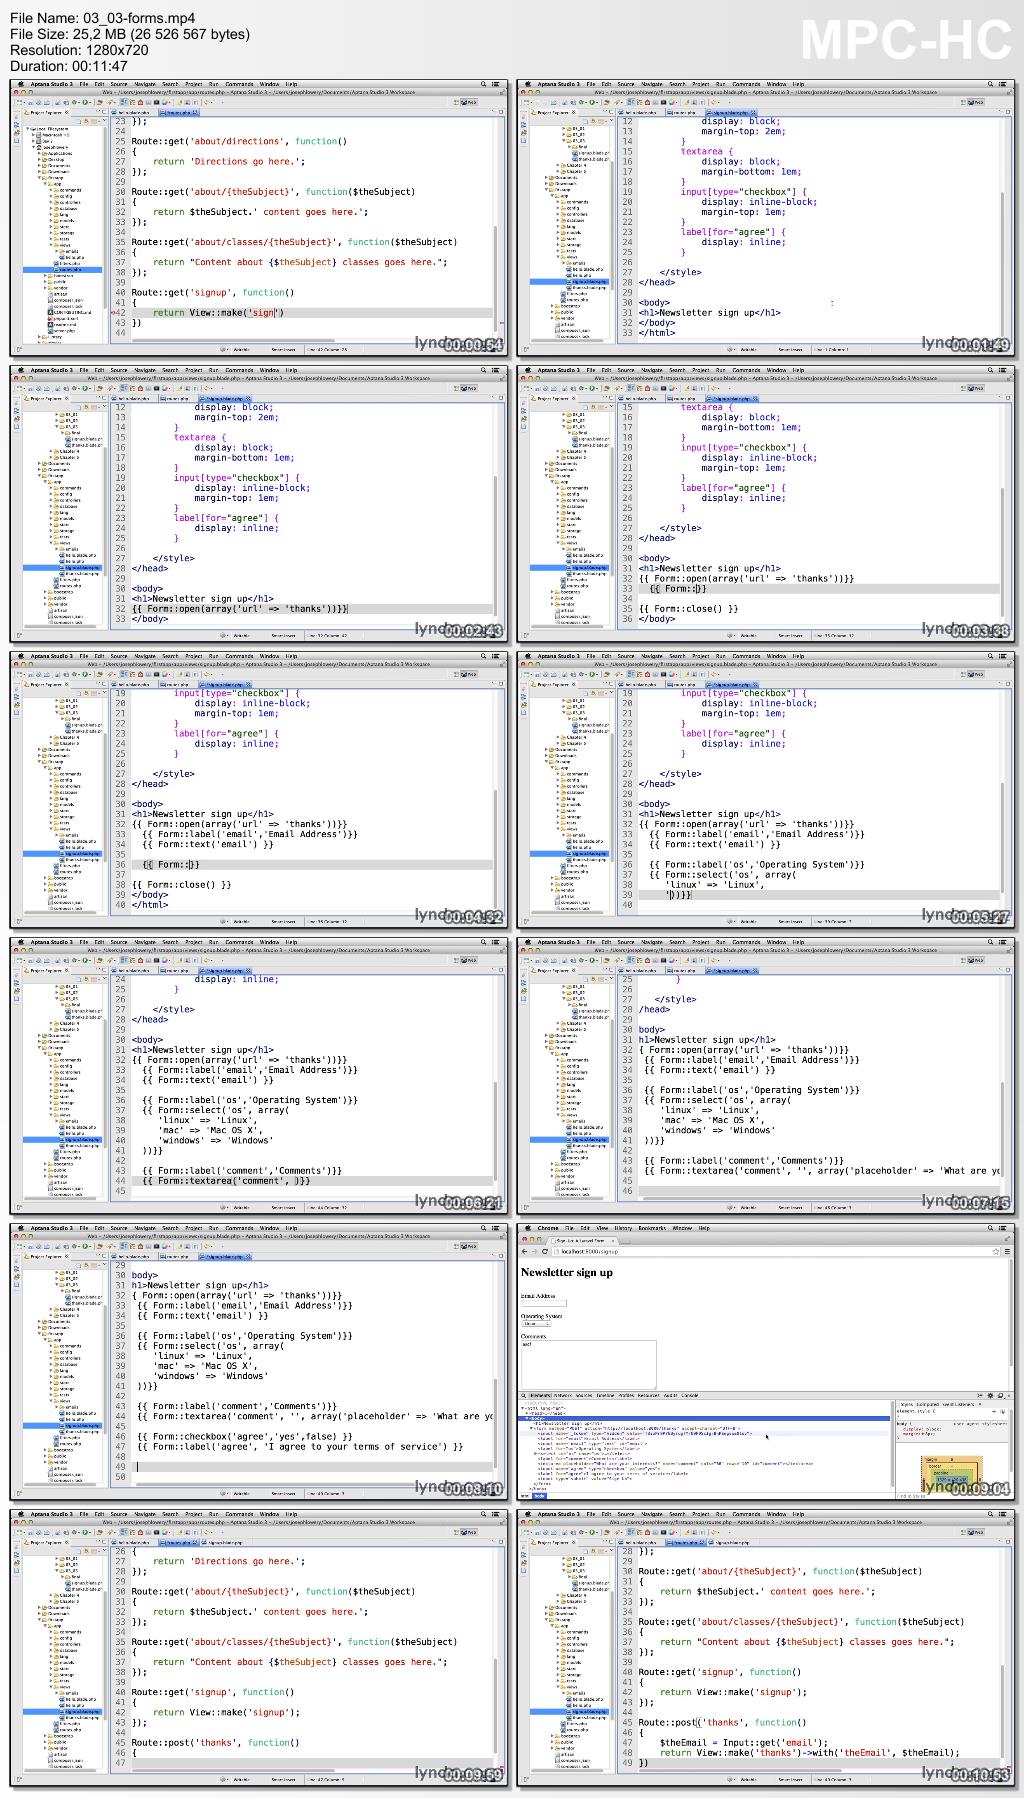Click the Form::open line 32 in the 00:02:43 frame
Viewport: 1024px width, 1798px height.
coord(240,608)
